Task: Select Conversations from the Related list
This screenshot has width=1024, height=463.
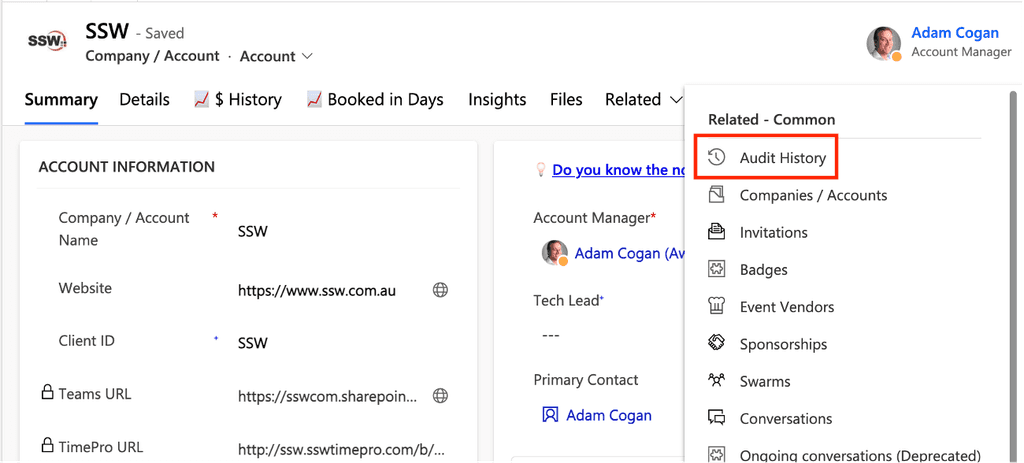Action: pyautogui.click(x=785, y=418)
